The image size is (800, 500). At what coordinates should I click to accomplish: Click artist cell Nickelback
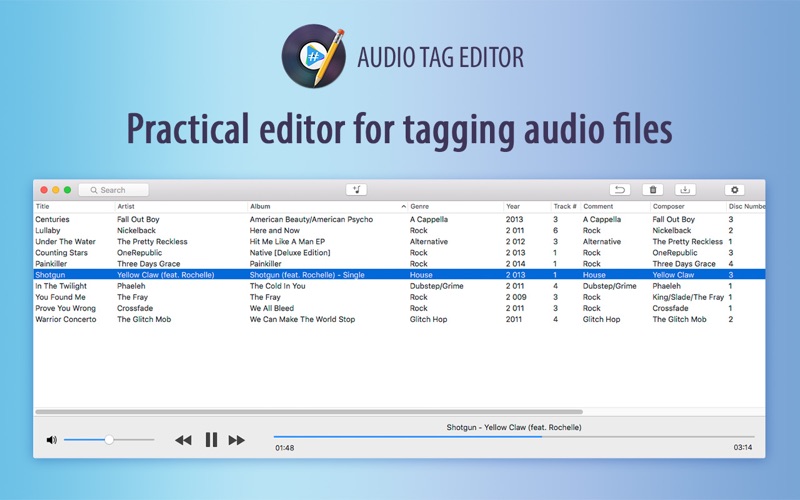pyautogui.click(x=136, y=231)
